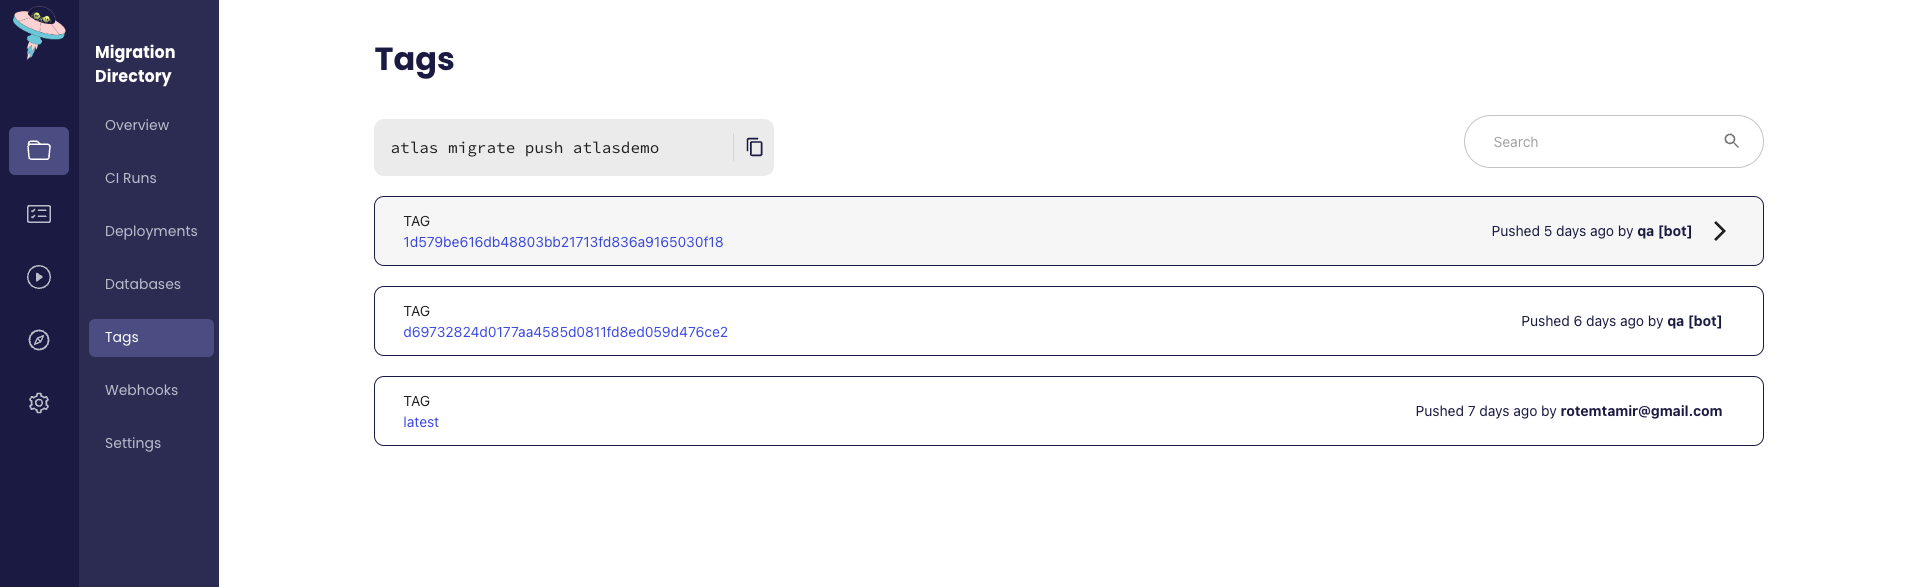1918x587 pixels.
Task: Switch to the CI Runs section
Action: (x=130, y=177)
